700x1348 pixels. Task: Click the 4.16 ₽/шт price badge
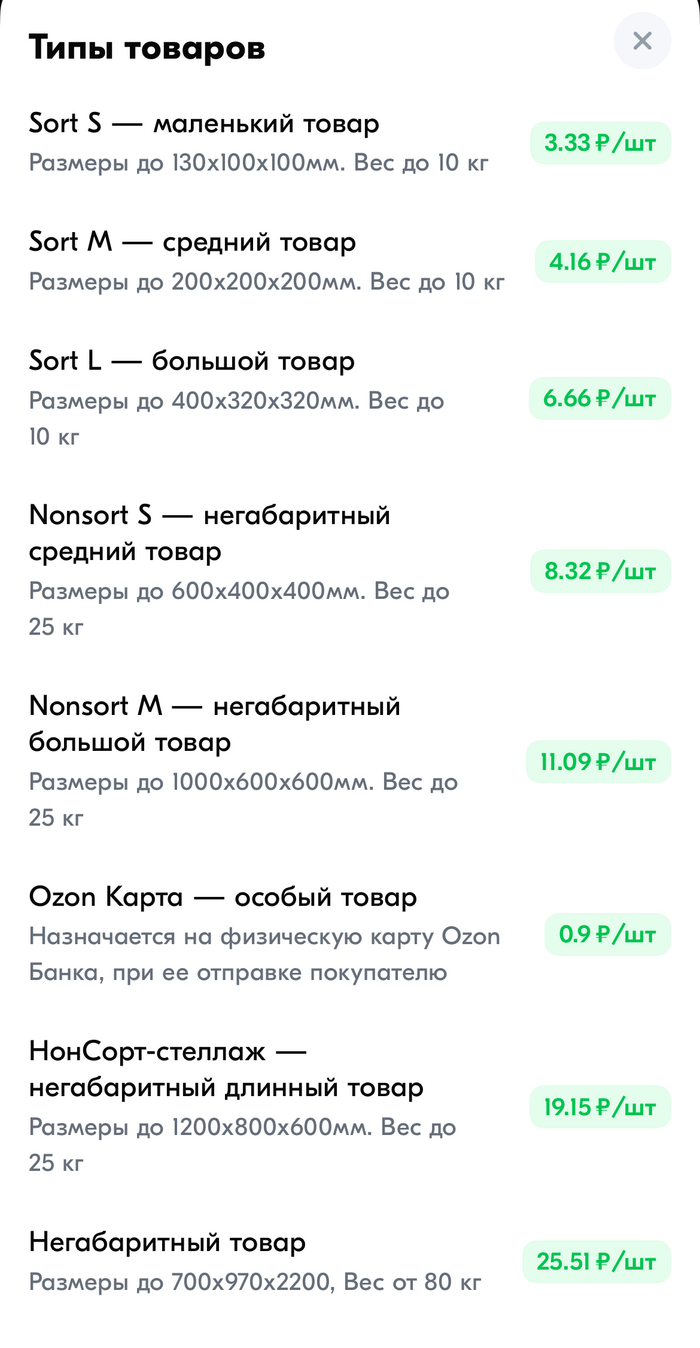[x=602, y=261]
